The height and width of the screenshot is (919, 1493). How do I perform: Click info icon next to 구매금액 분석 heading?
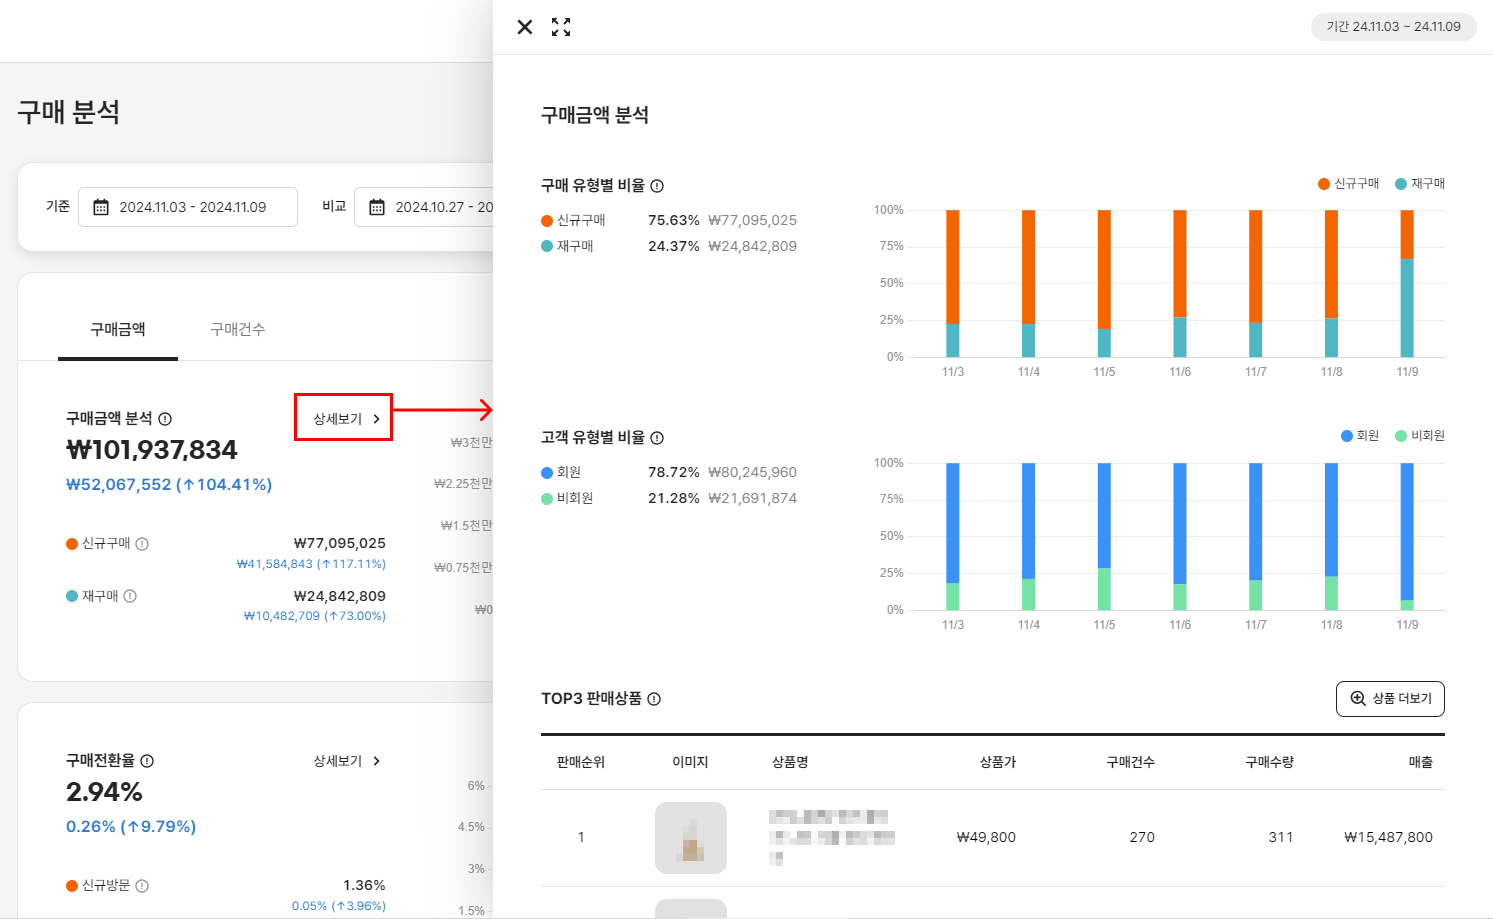coord(165,419)
